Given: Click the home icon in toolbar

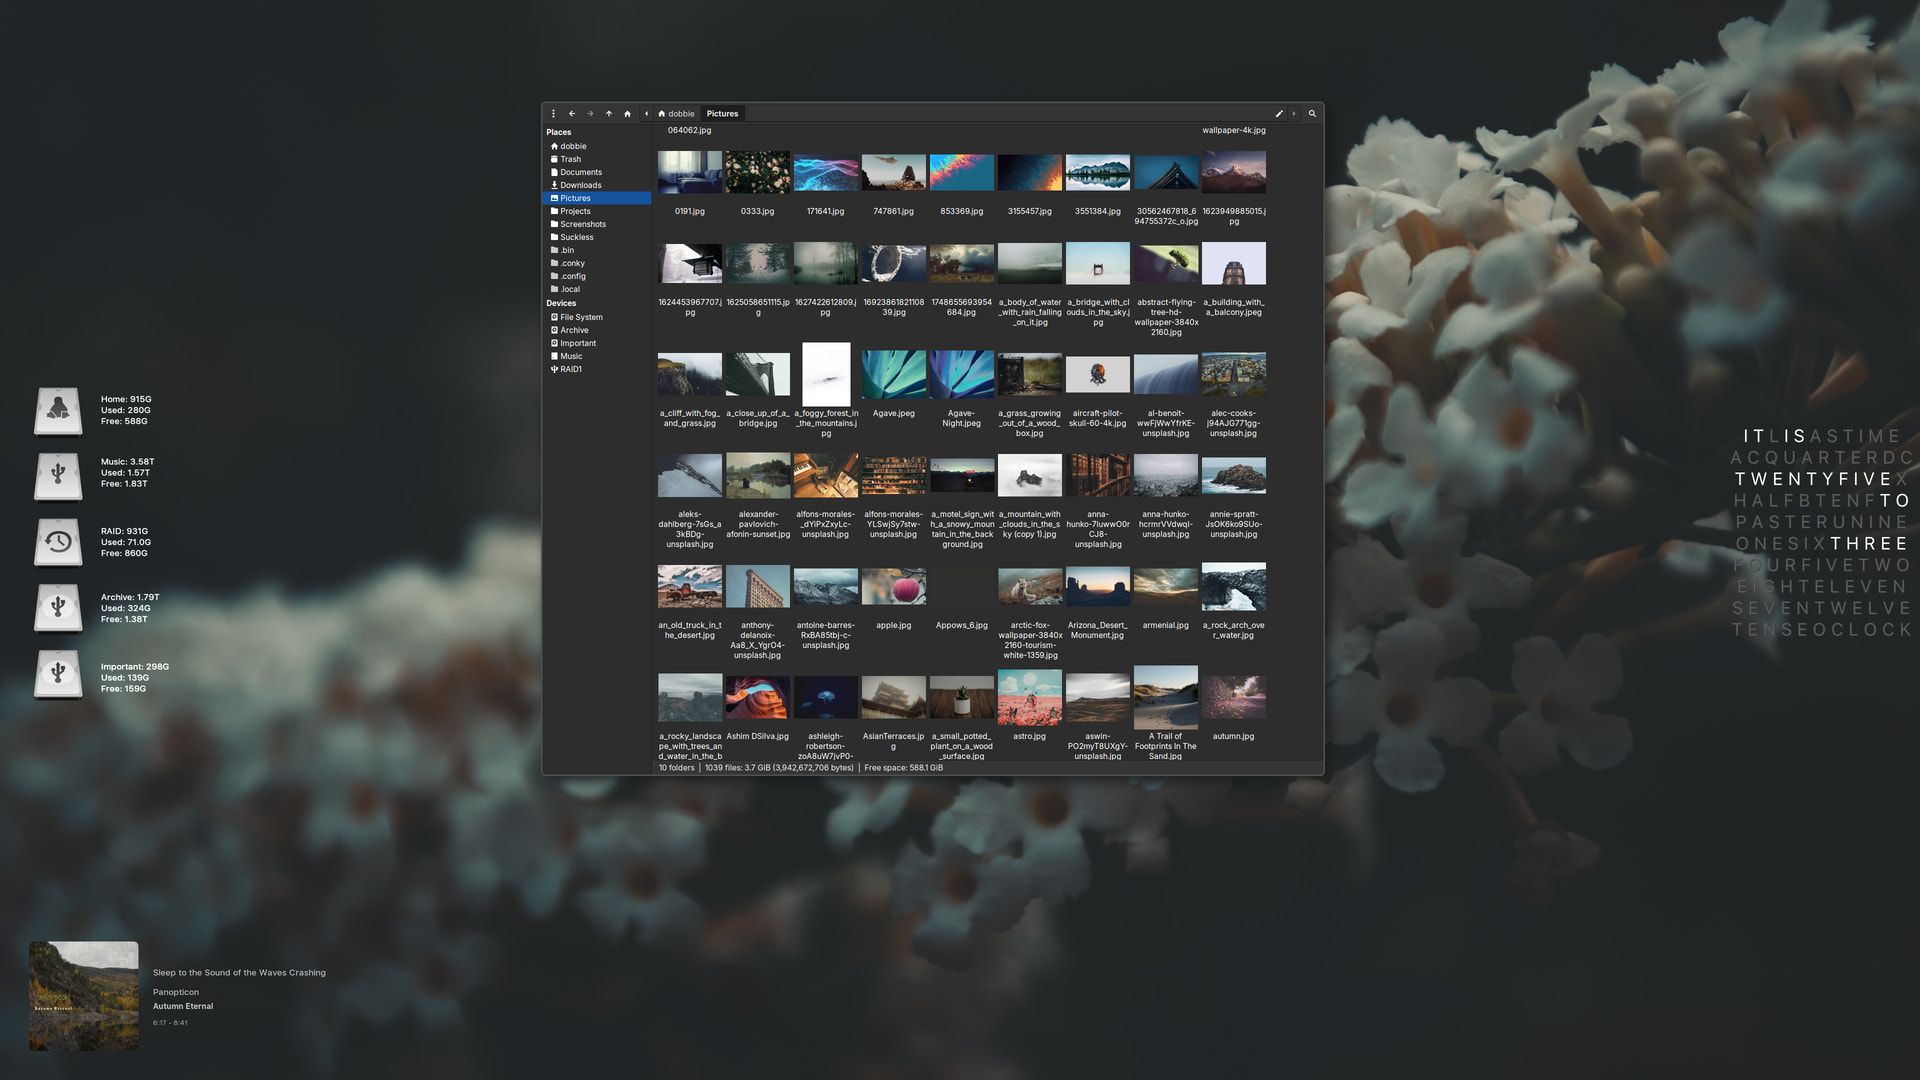Looking at the screenshot, I should (628, 114).
